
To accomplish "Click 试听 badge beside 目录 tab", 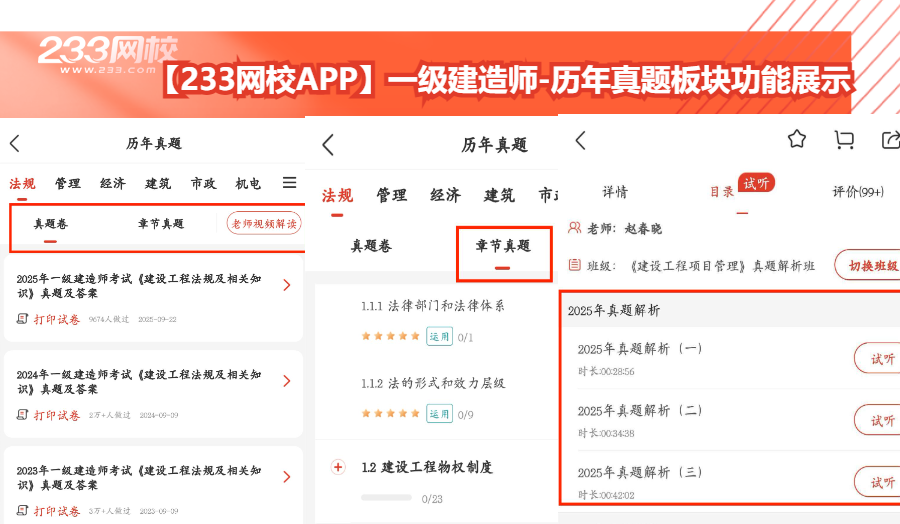I will (x=757, y=183).
